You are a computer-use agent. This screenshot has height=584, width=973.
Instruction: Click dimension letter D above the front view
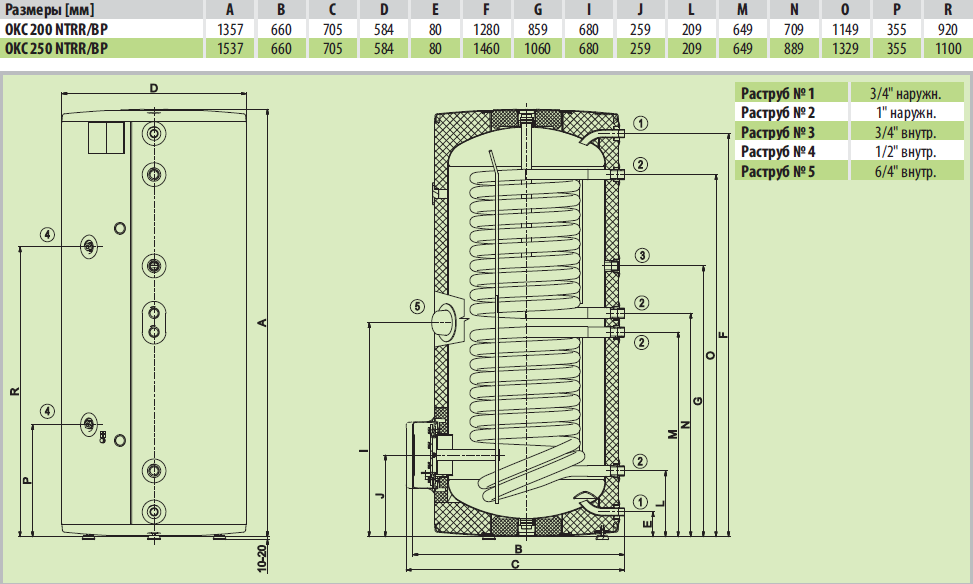point(154,89)
